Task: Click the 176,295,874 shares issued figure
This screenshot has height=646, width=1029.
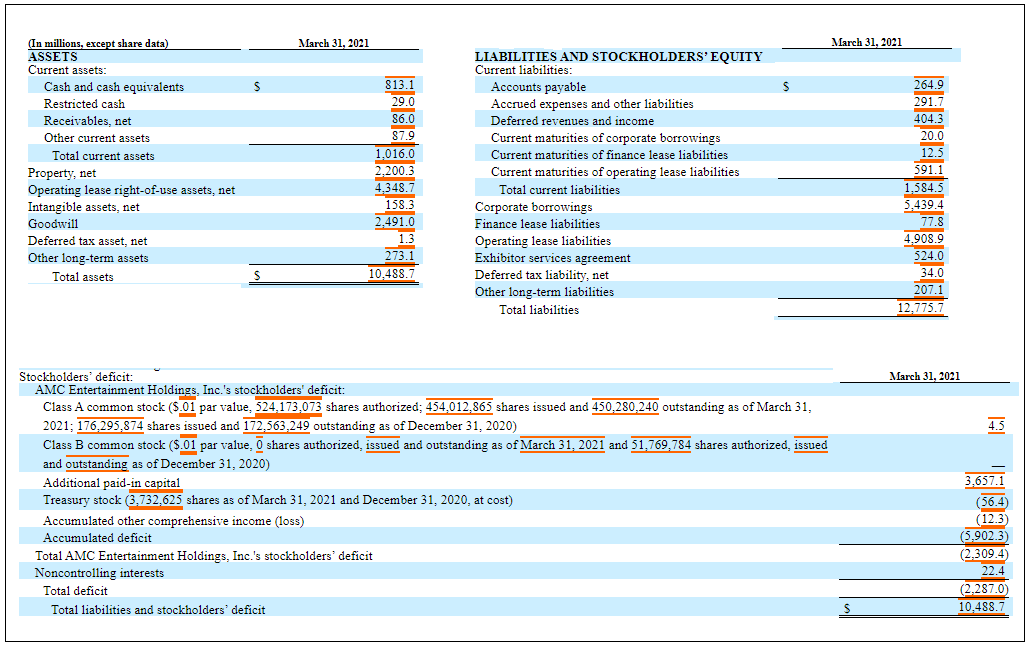Action: [110, 427]
